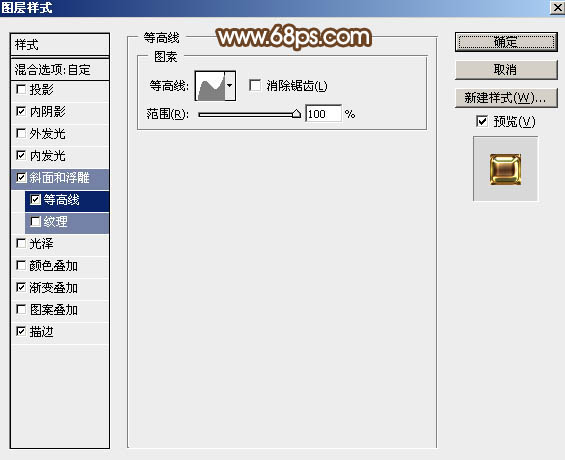Open the 内发光 inner glow settings row
The width and height of the screenshot is (565, 460).
60,157
